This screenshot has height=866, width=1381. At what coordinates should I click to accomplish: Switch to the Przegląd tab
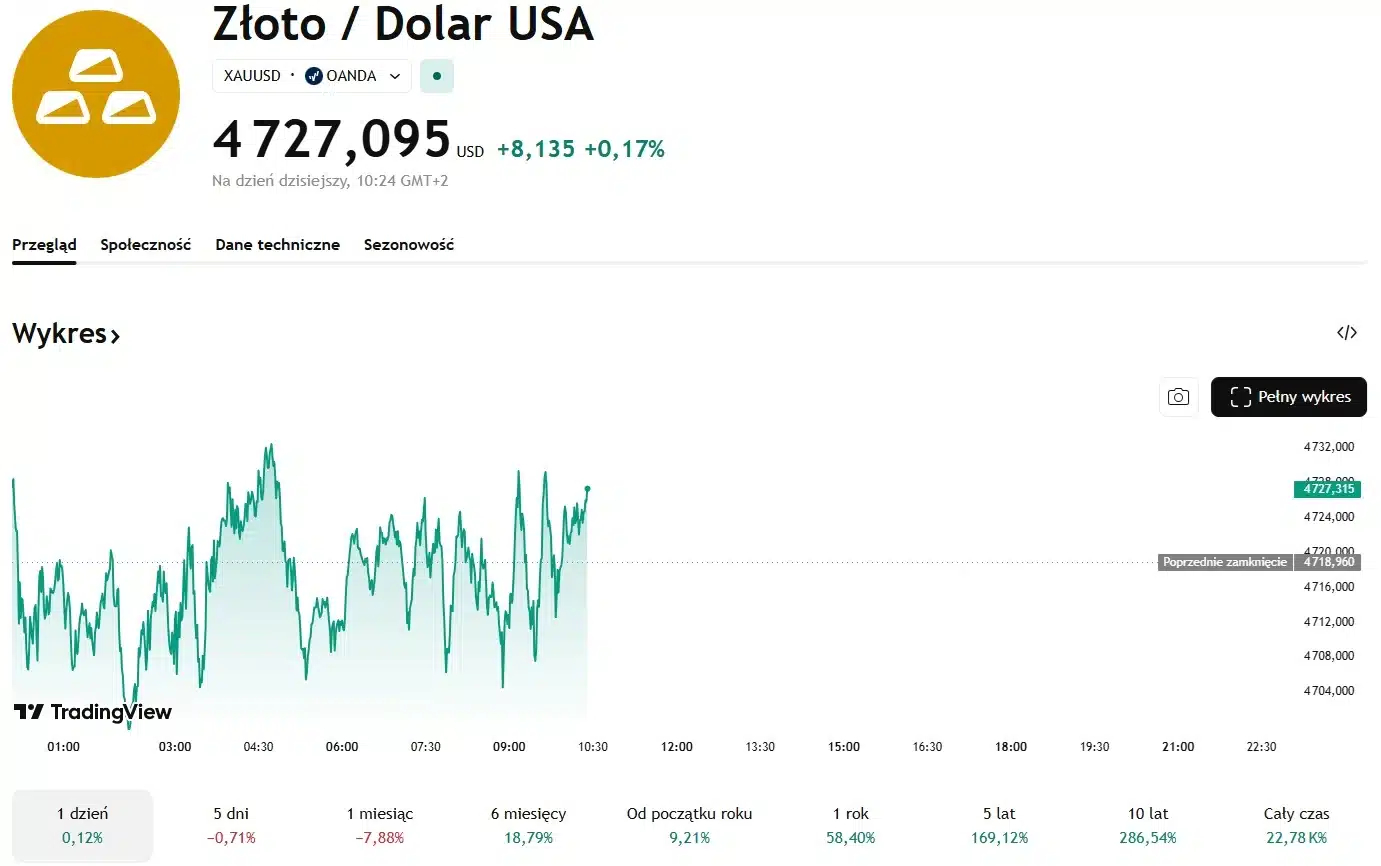pos(44,245)
